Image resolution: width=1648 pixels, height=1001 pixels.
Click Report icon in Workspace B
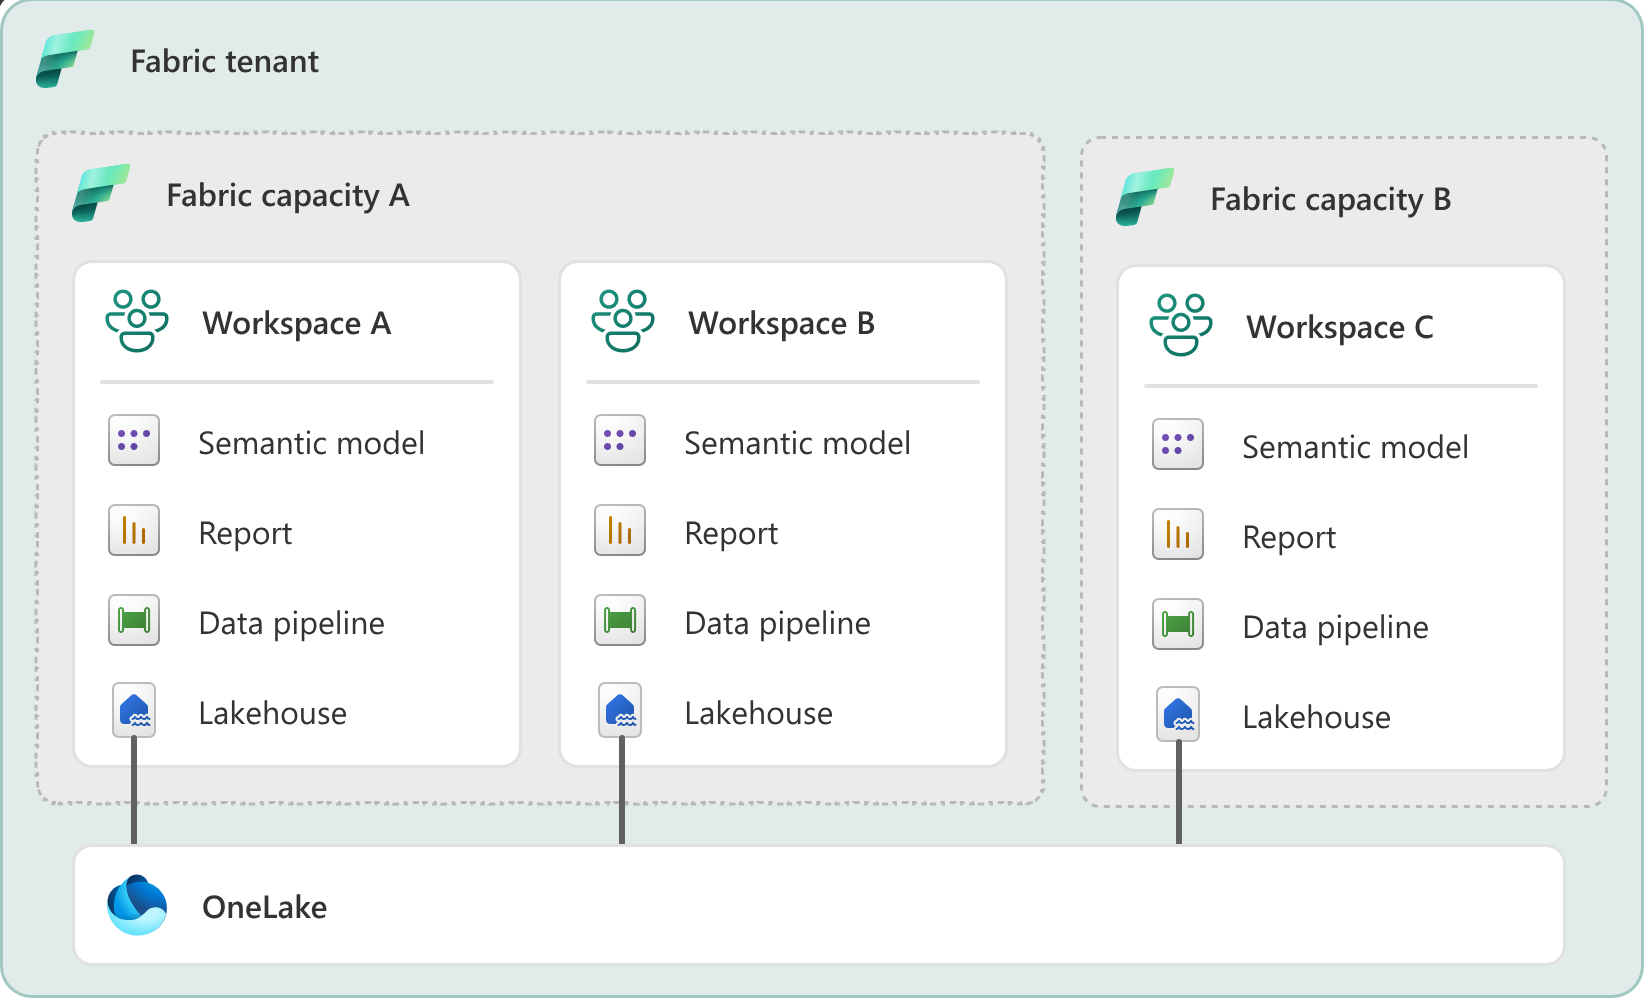pyautogui.click(x=620, y=531)
